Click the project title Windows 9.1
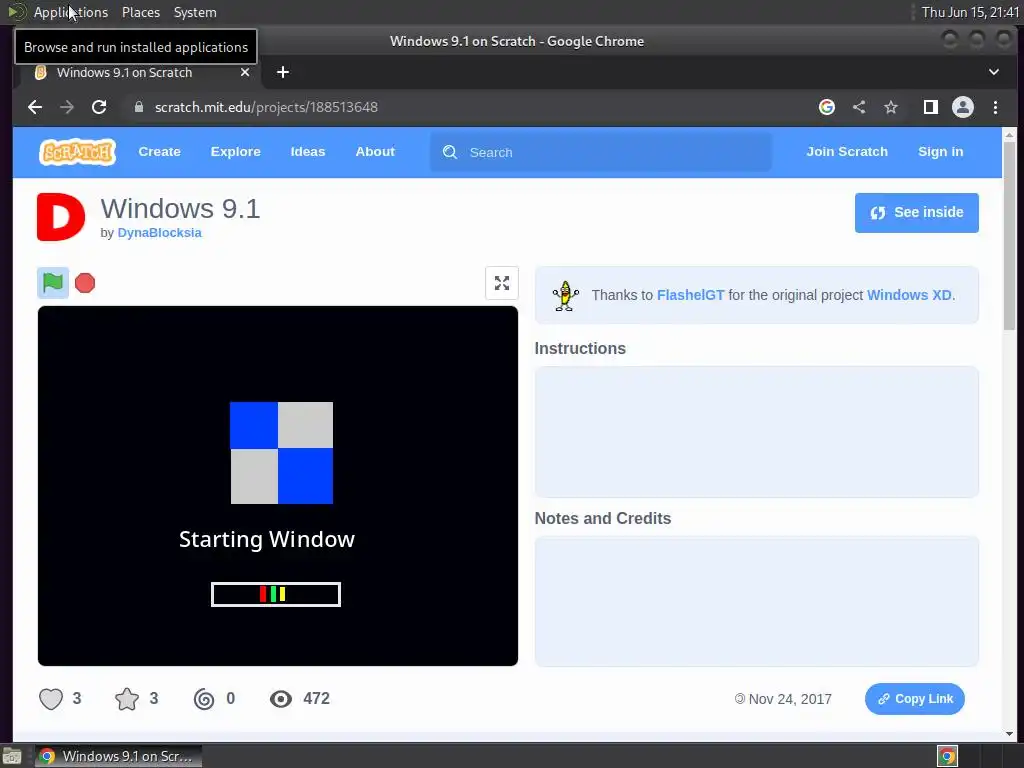 click(180, 208)
